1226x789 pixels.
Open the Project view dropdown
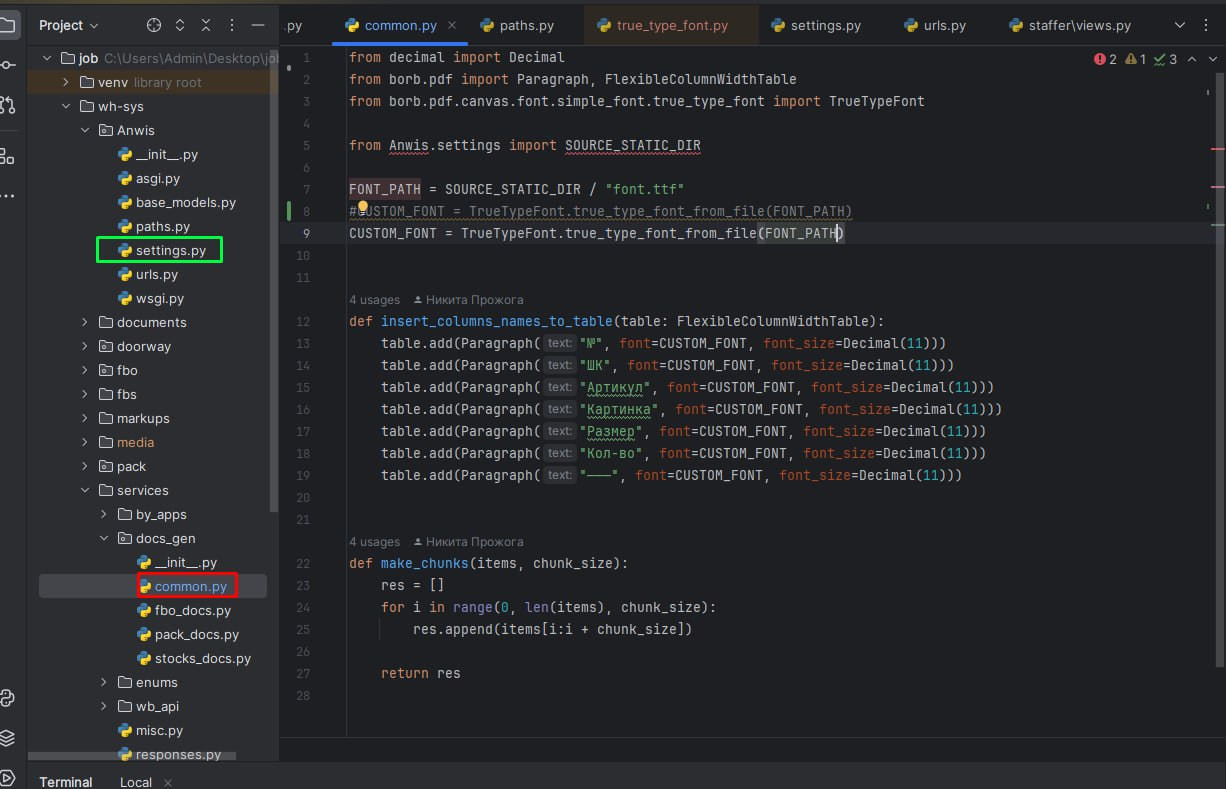pos(68,25)
